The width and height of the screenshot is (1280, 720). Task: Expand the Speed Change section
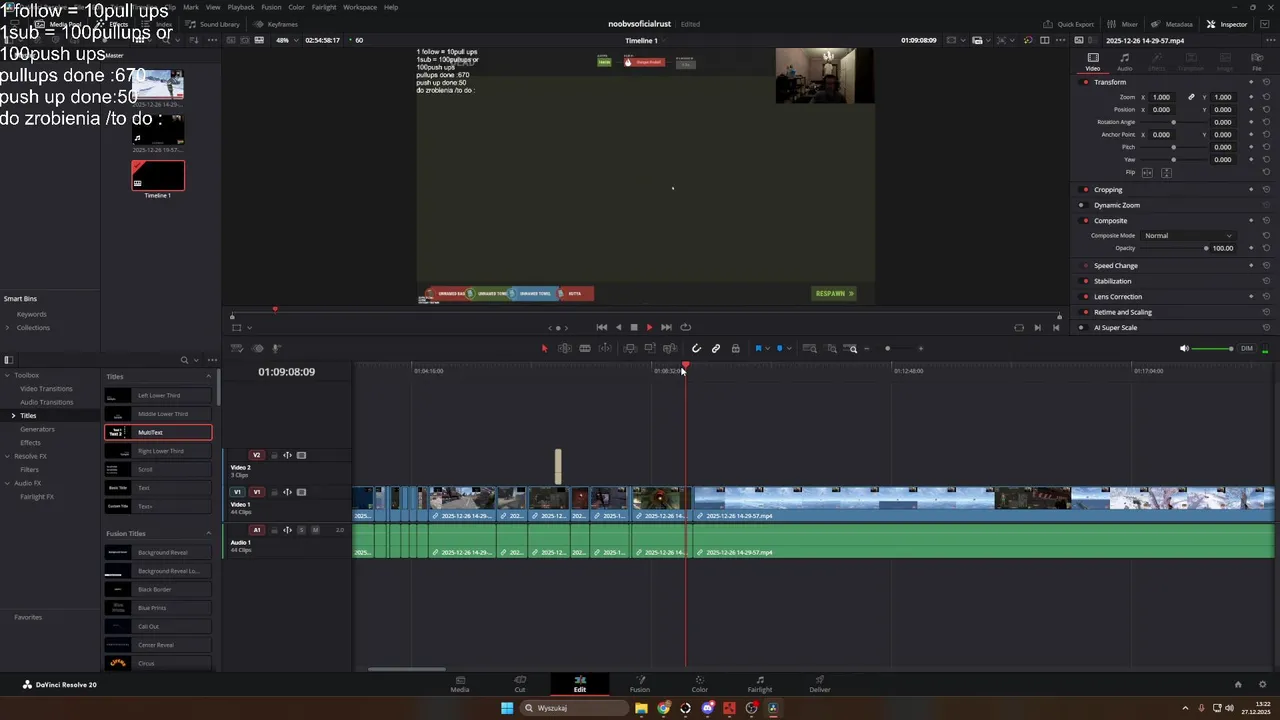(1116, 265)
